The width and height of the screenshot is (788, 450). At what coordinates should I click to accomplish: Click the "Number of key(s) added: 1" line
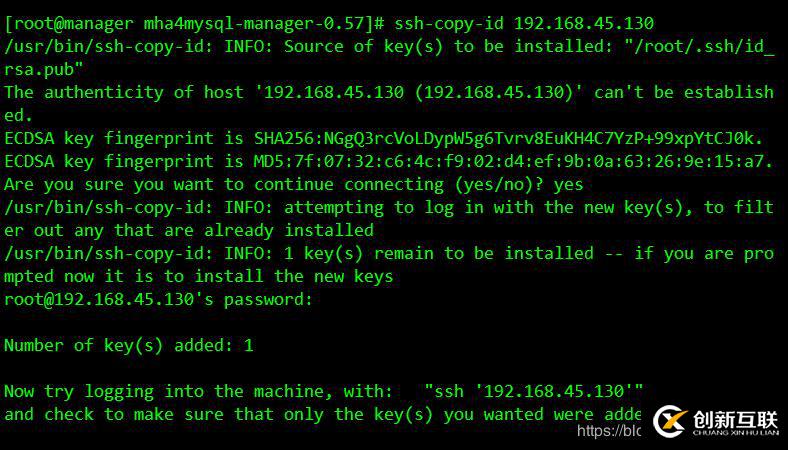129,345
